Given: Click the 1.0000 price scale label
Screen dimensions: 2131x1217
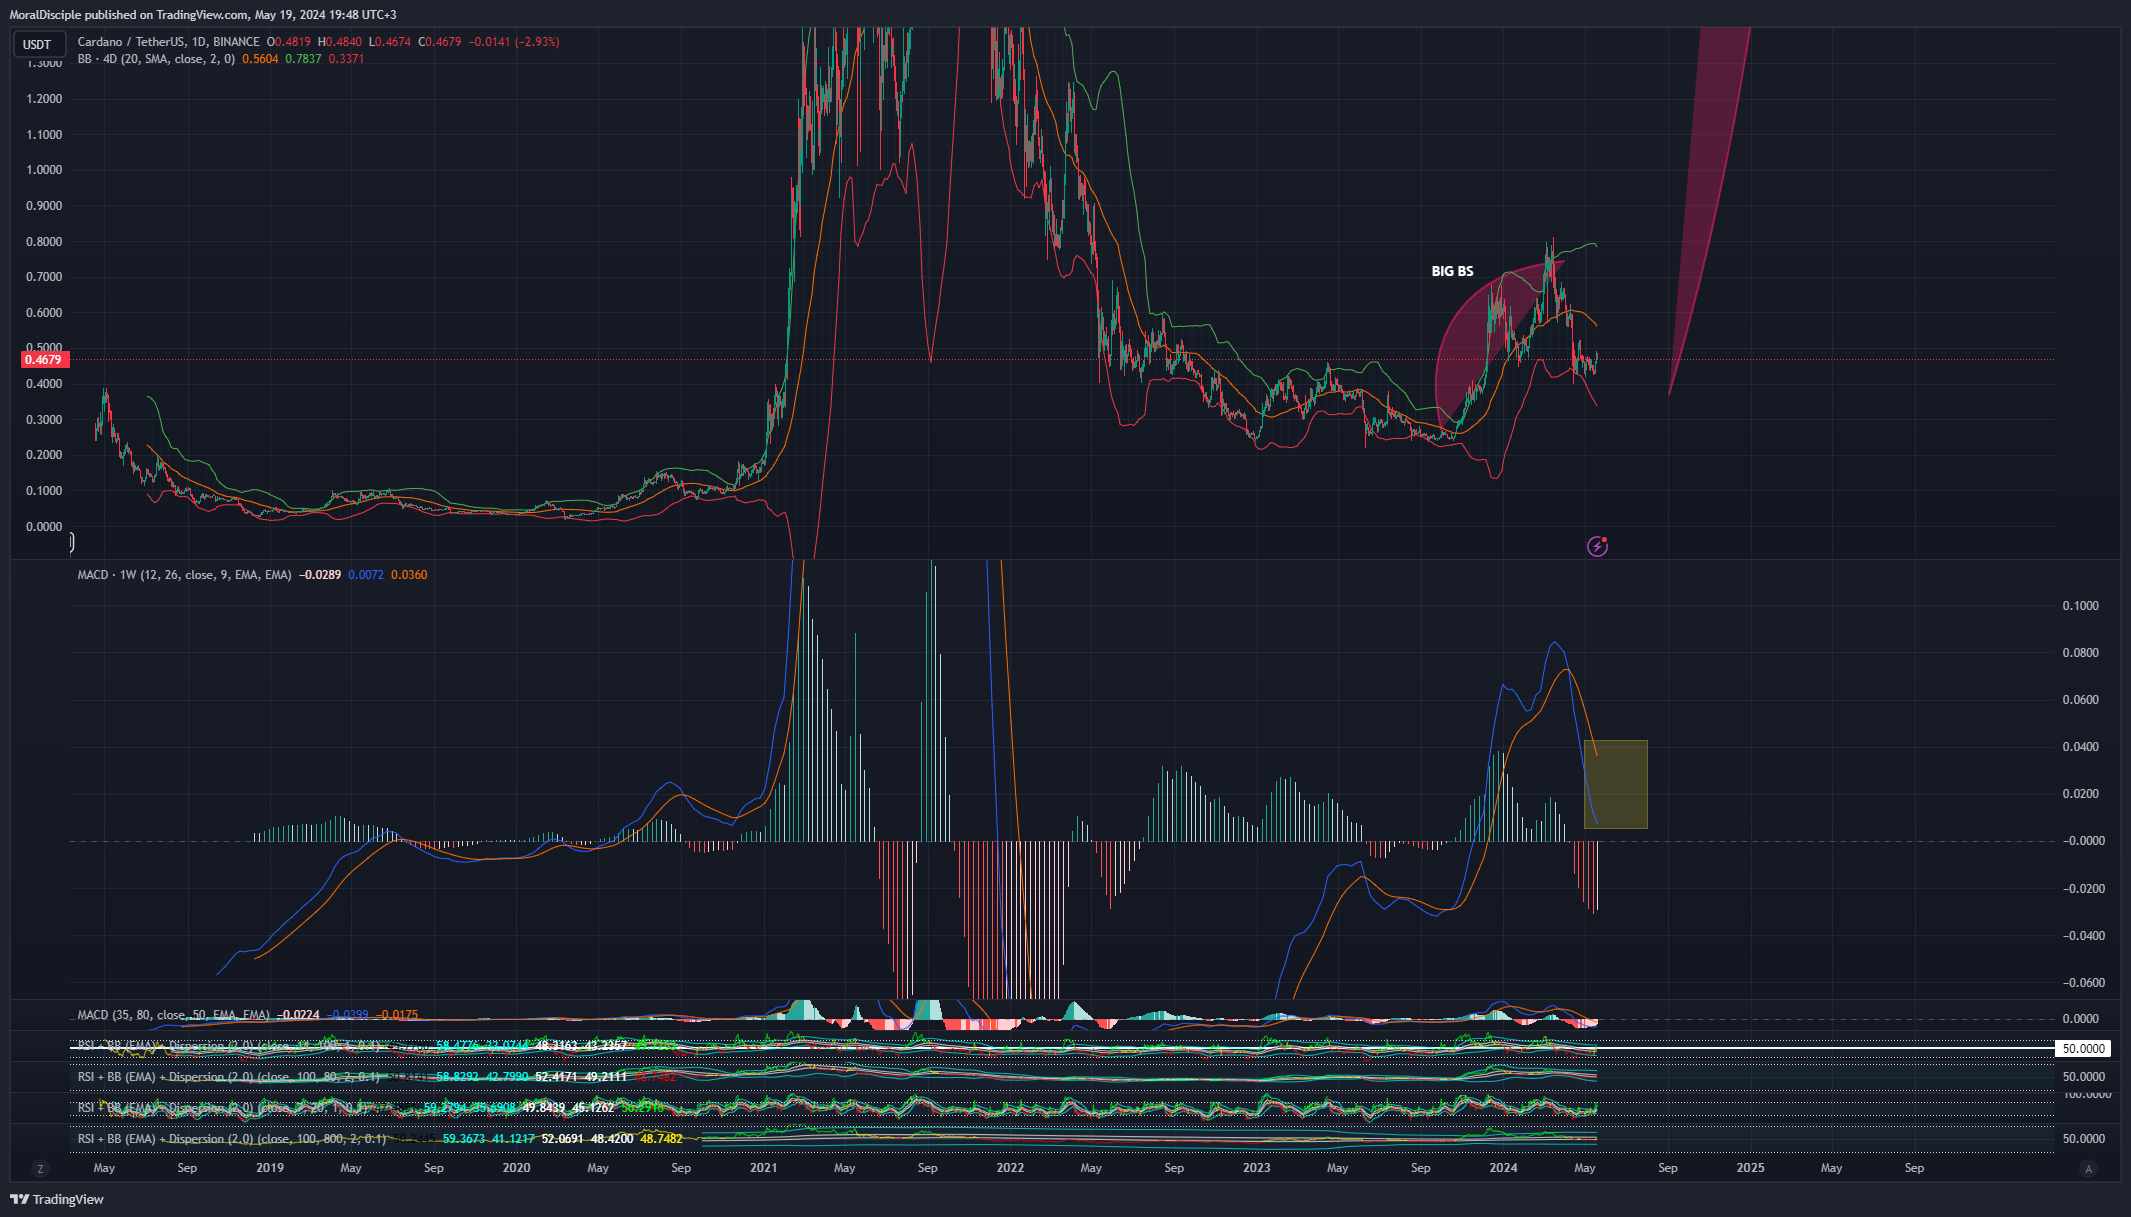Looking at the screenshot, I should point(44,170).
